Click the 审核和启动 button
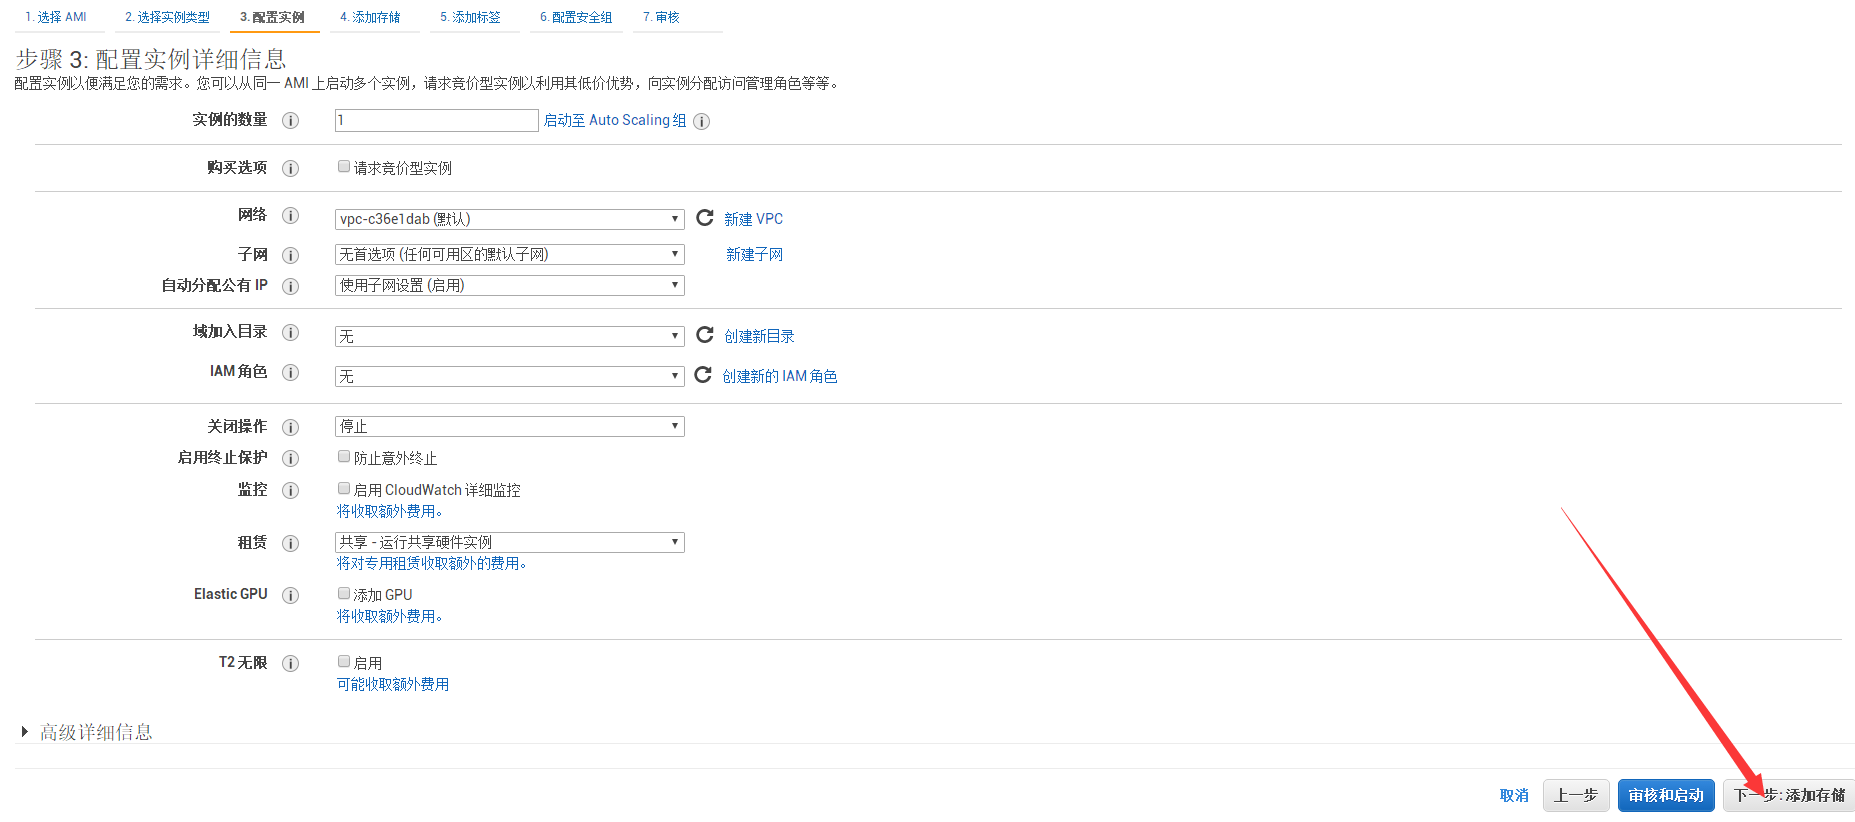Viewport: 1855px width, 822px height. 1666,795
